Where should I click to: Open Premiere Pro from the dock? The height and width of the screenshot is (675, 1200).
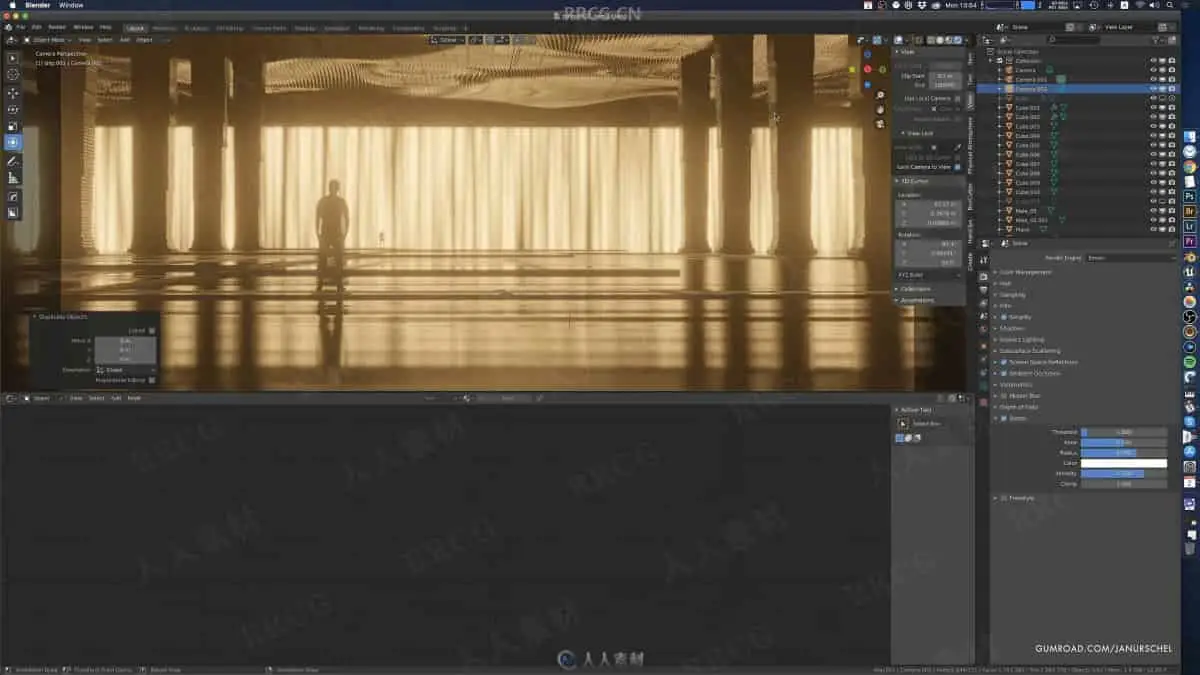1190,242
